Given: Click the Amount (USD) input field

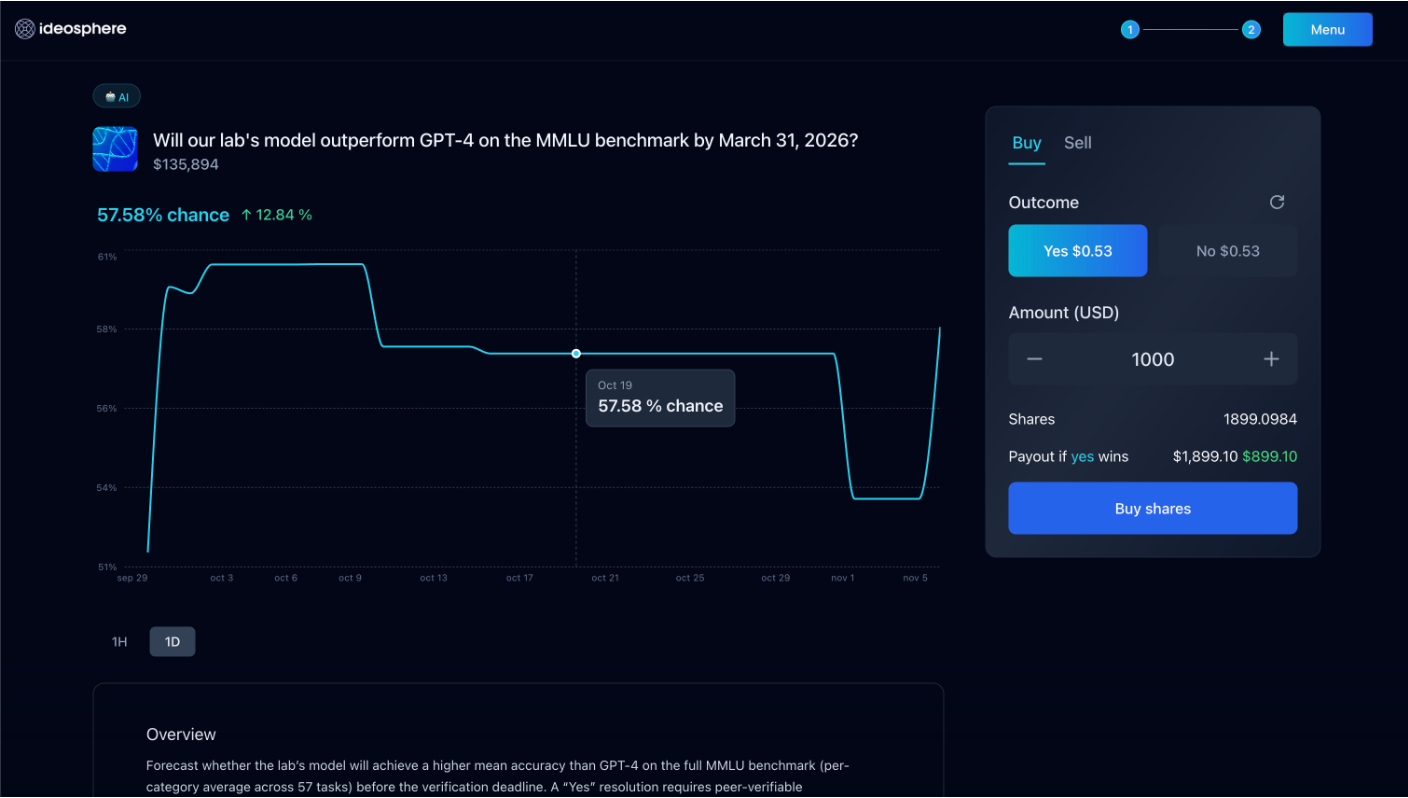Looking at the screenshot, I should click(x=1152, y=359).
